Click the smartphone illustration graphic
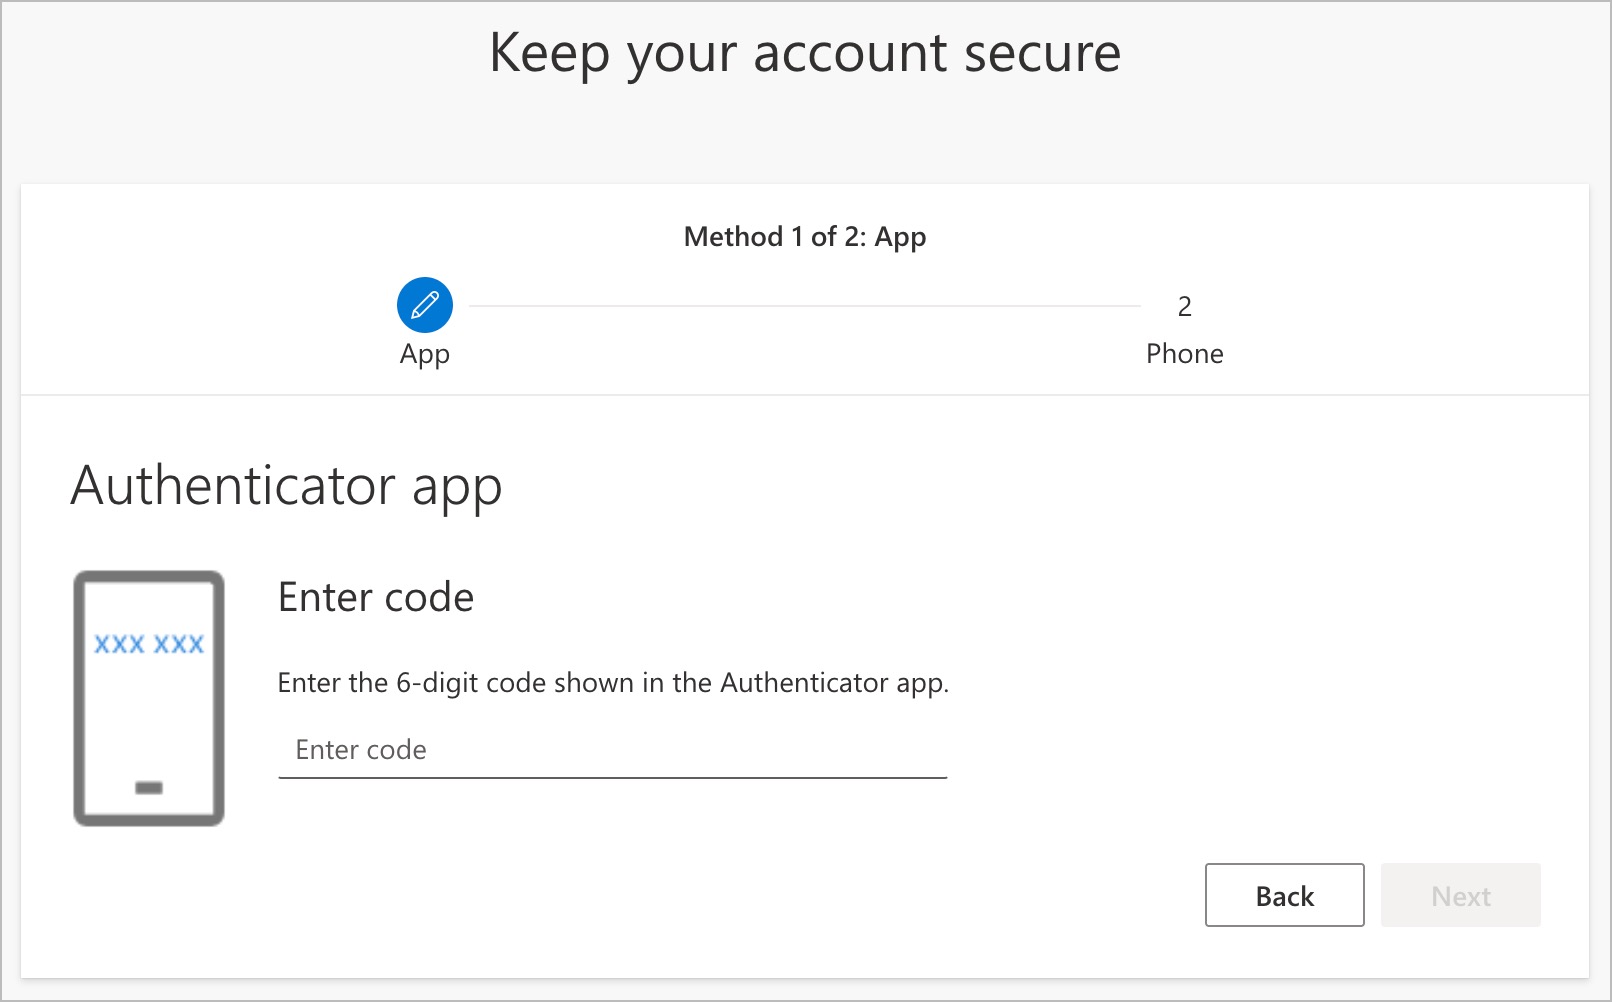The width and height of the screenshot is (1612, 1002). 150,697
